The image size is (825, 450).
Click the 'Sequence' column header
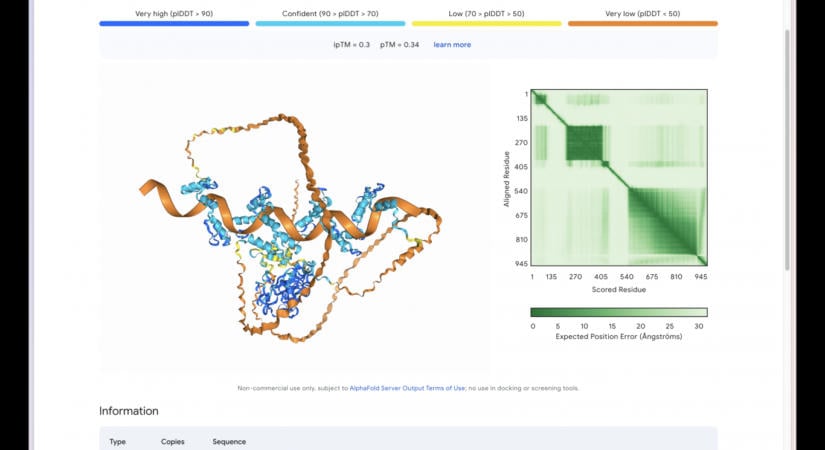(x=229, y=442)
